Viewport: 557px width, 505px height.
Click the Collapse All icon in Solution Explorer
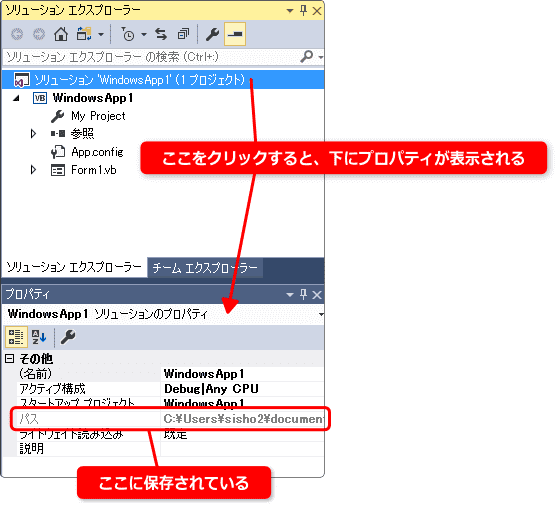[x=183, y=34]
